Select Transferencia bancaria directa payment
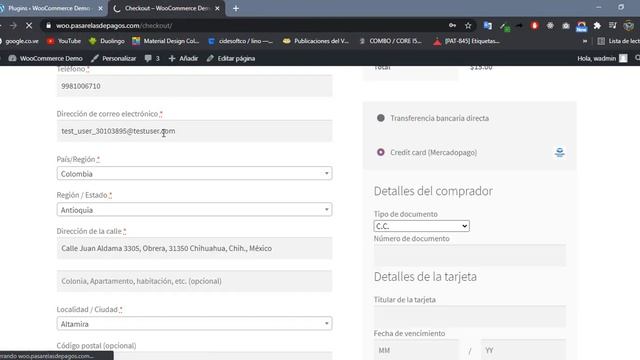The width and height of the screenshot is (640, 360). [x=381, y=118]
